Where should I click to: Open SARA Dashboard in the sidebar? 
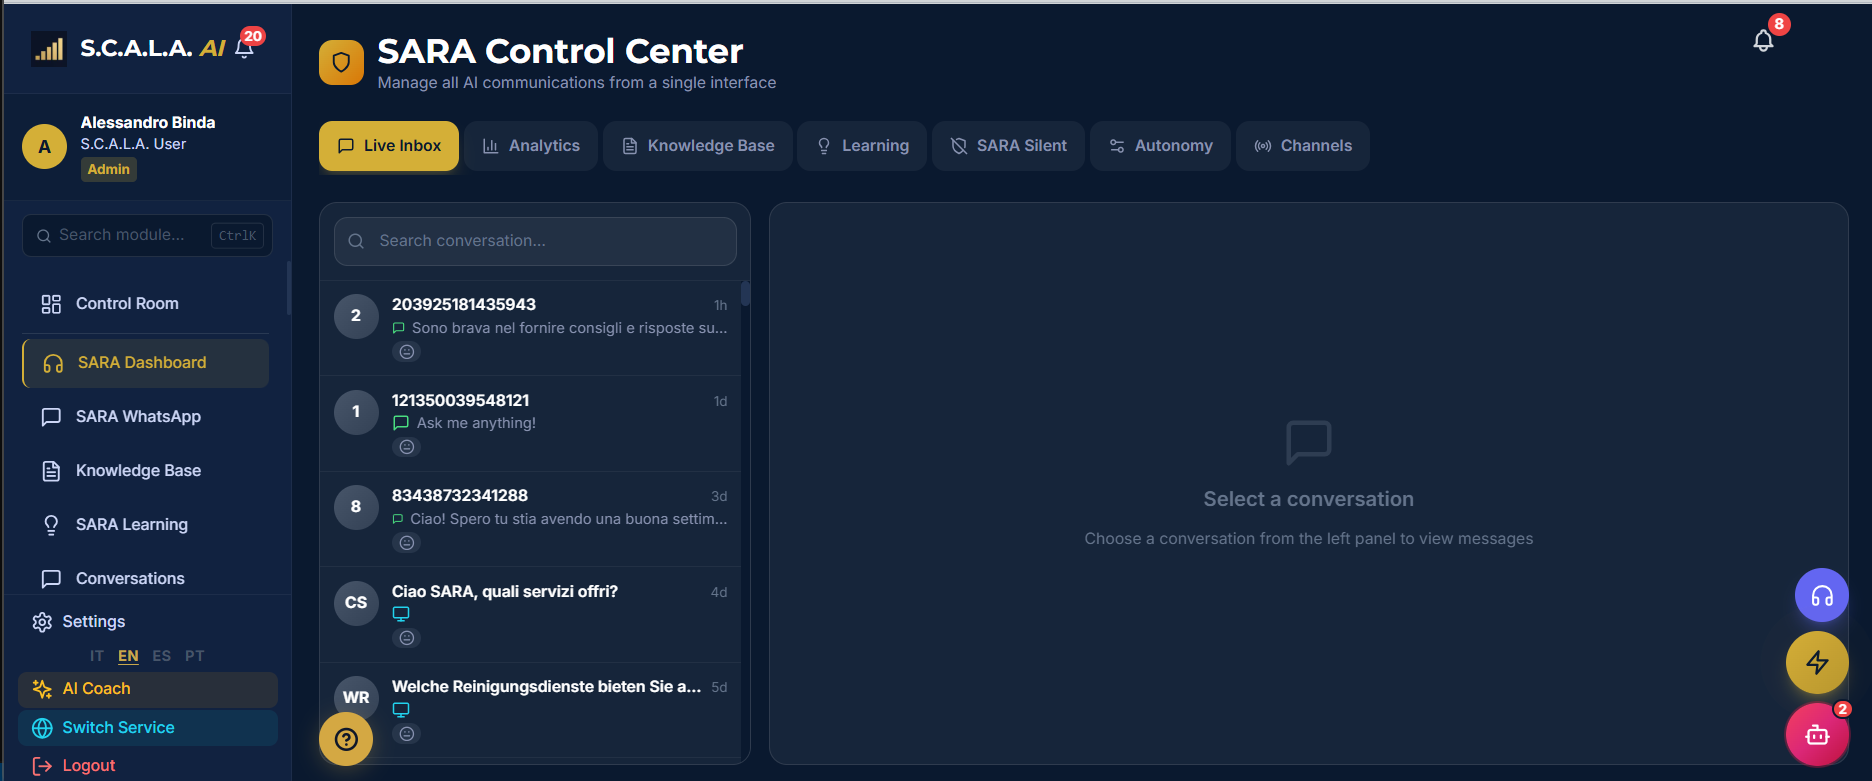coord(146,363)
